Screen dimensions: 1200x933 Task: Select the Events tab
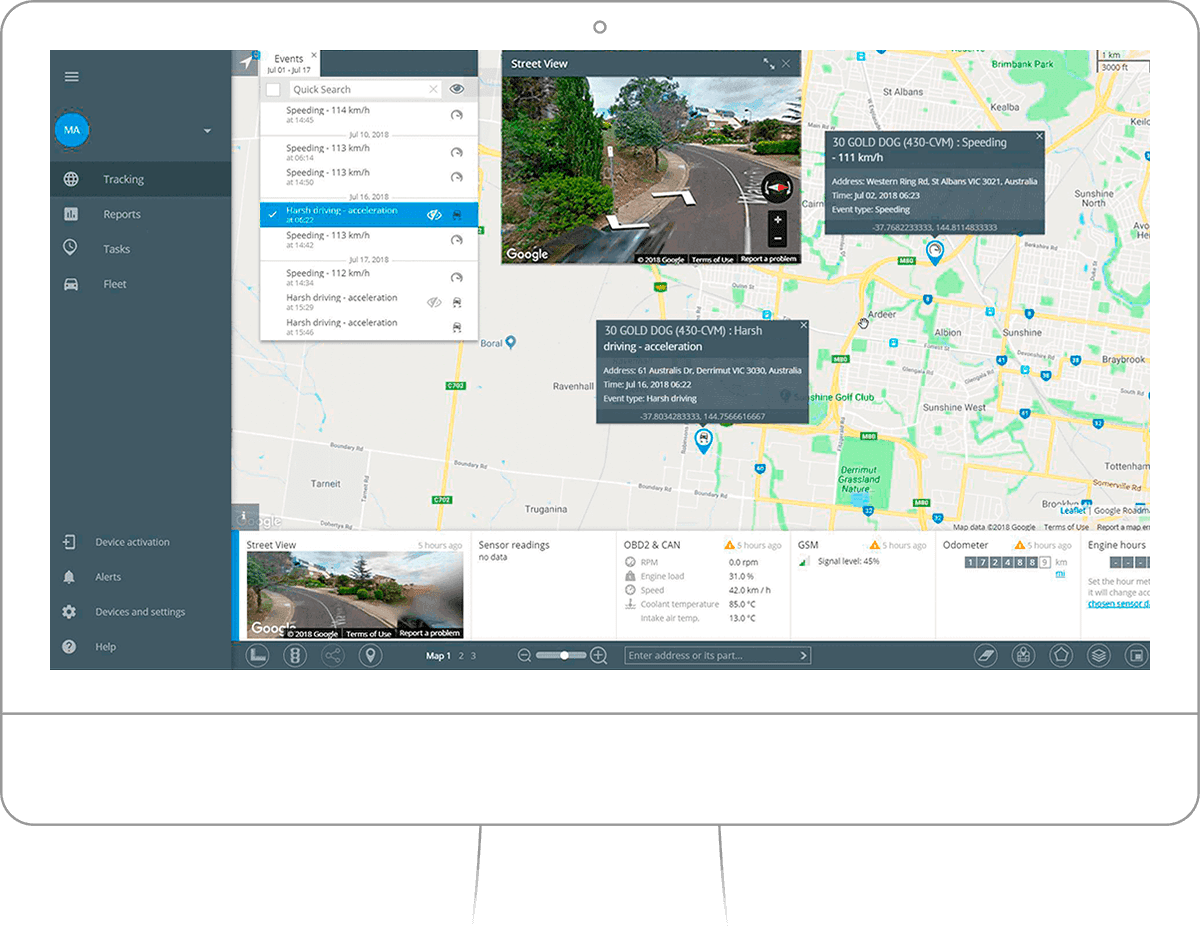pos(288,64)
